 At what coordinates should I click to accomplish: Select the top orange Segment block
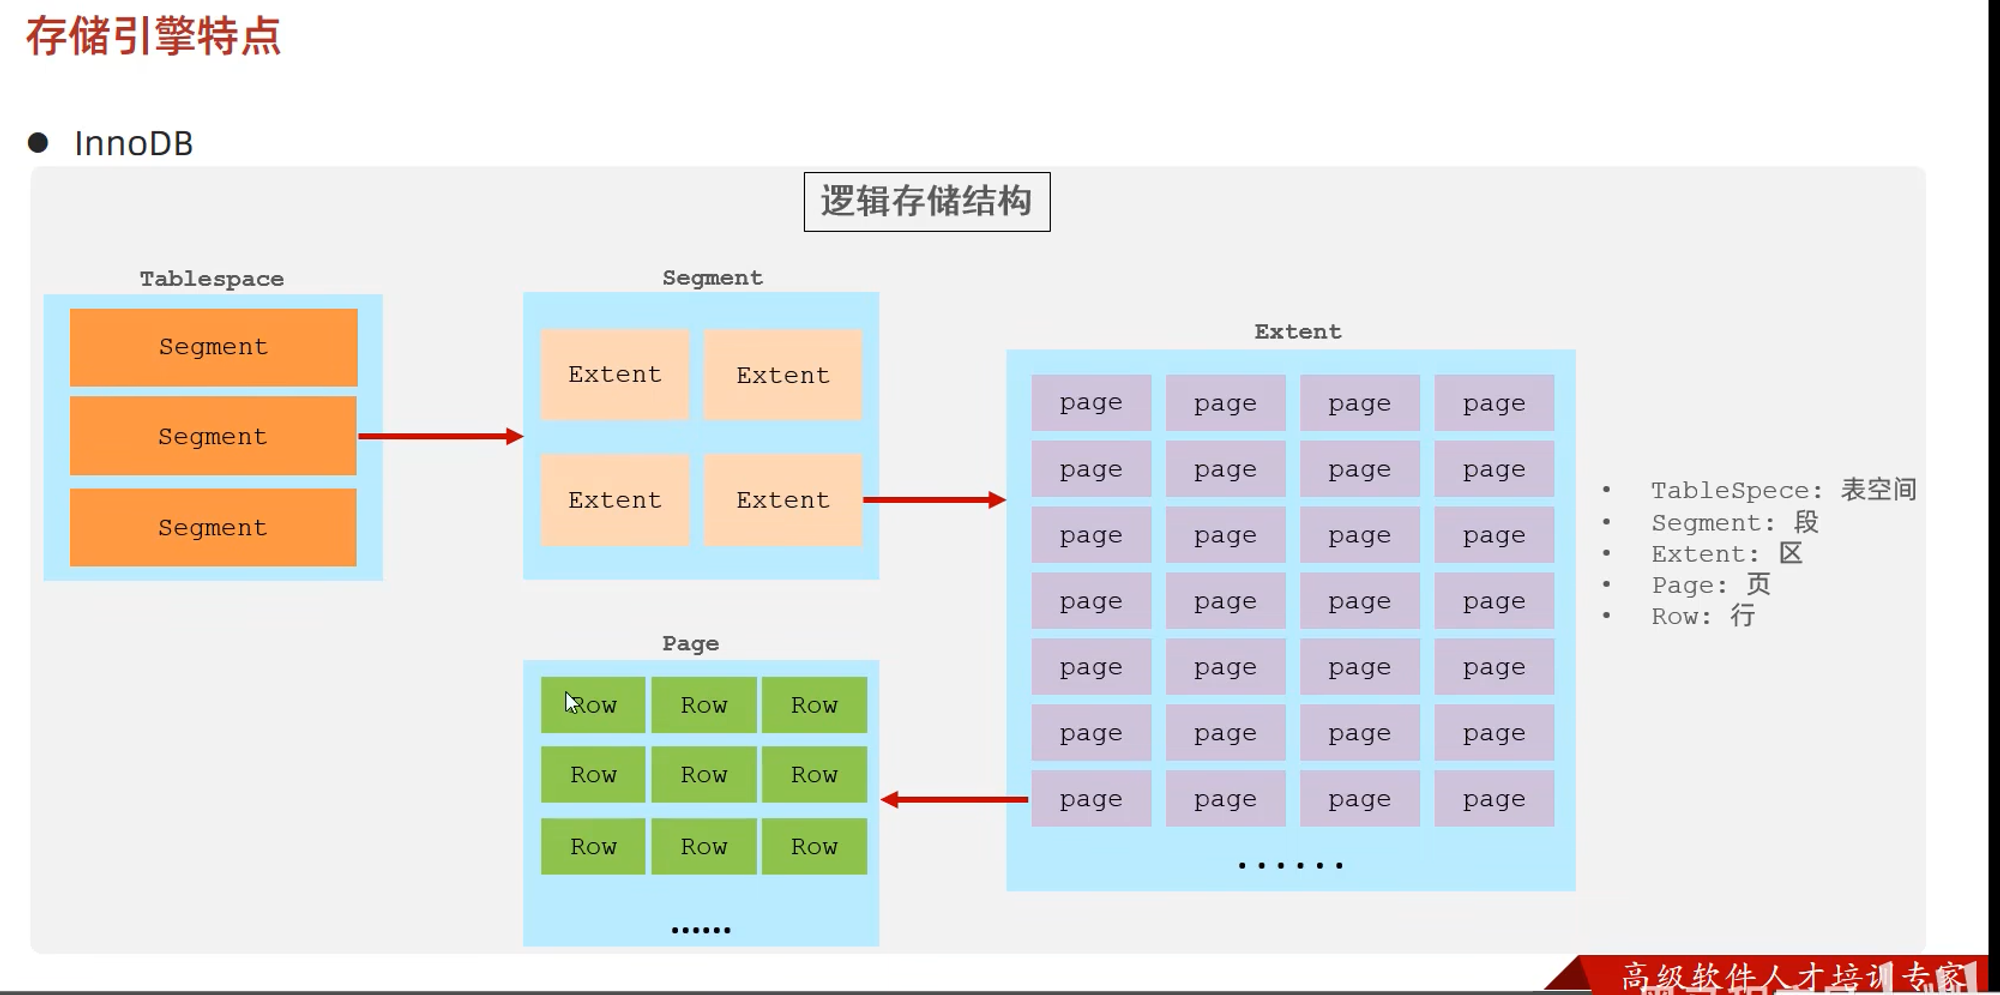213,347
